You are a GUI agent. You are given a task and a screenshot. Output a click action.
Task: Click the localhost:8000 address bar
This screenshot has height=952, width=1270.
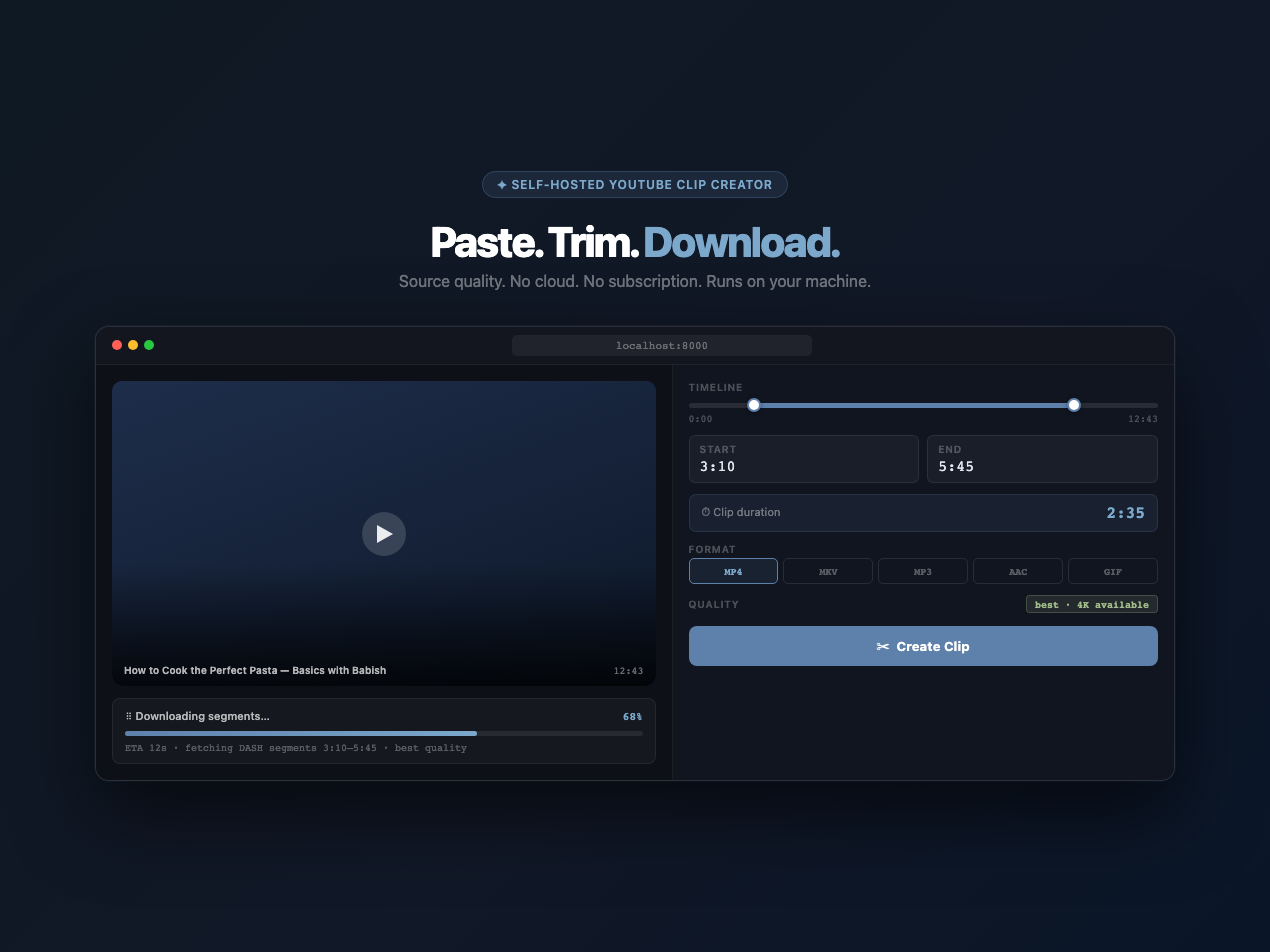click(x=662, y=345)
